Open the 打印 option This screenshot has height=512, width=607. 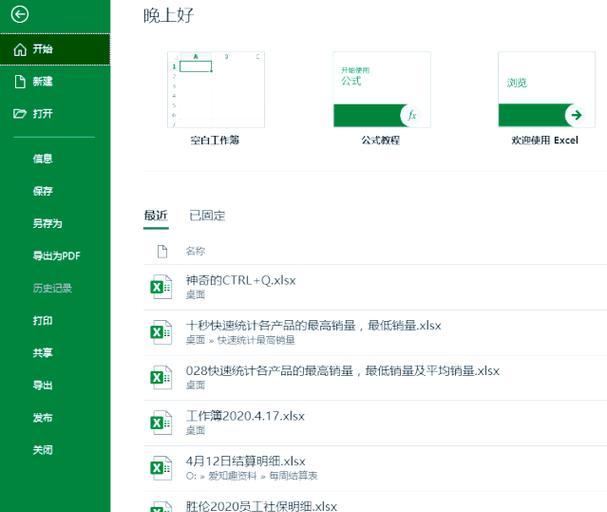(x=43, y=321)
